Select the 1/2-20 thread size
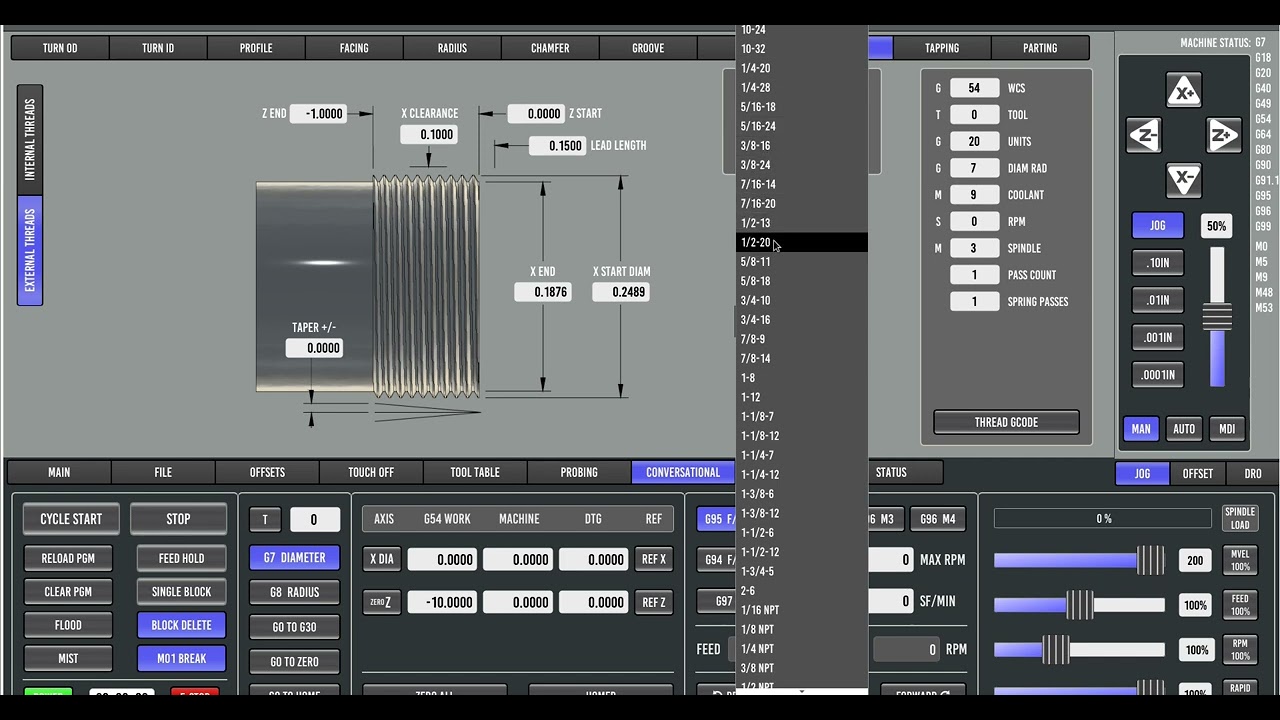The height and width of the screenshot is (720, 1280). point(802,242)
